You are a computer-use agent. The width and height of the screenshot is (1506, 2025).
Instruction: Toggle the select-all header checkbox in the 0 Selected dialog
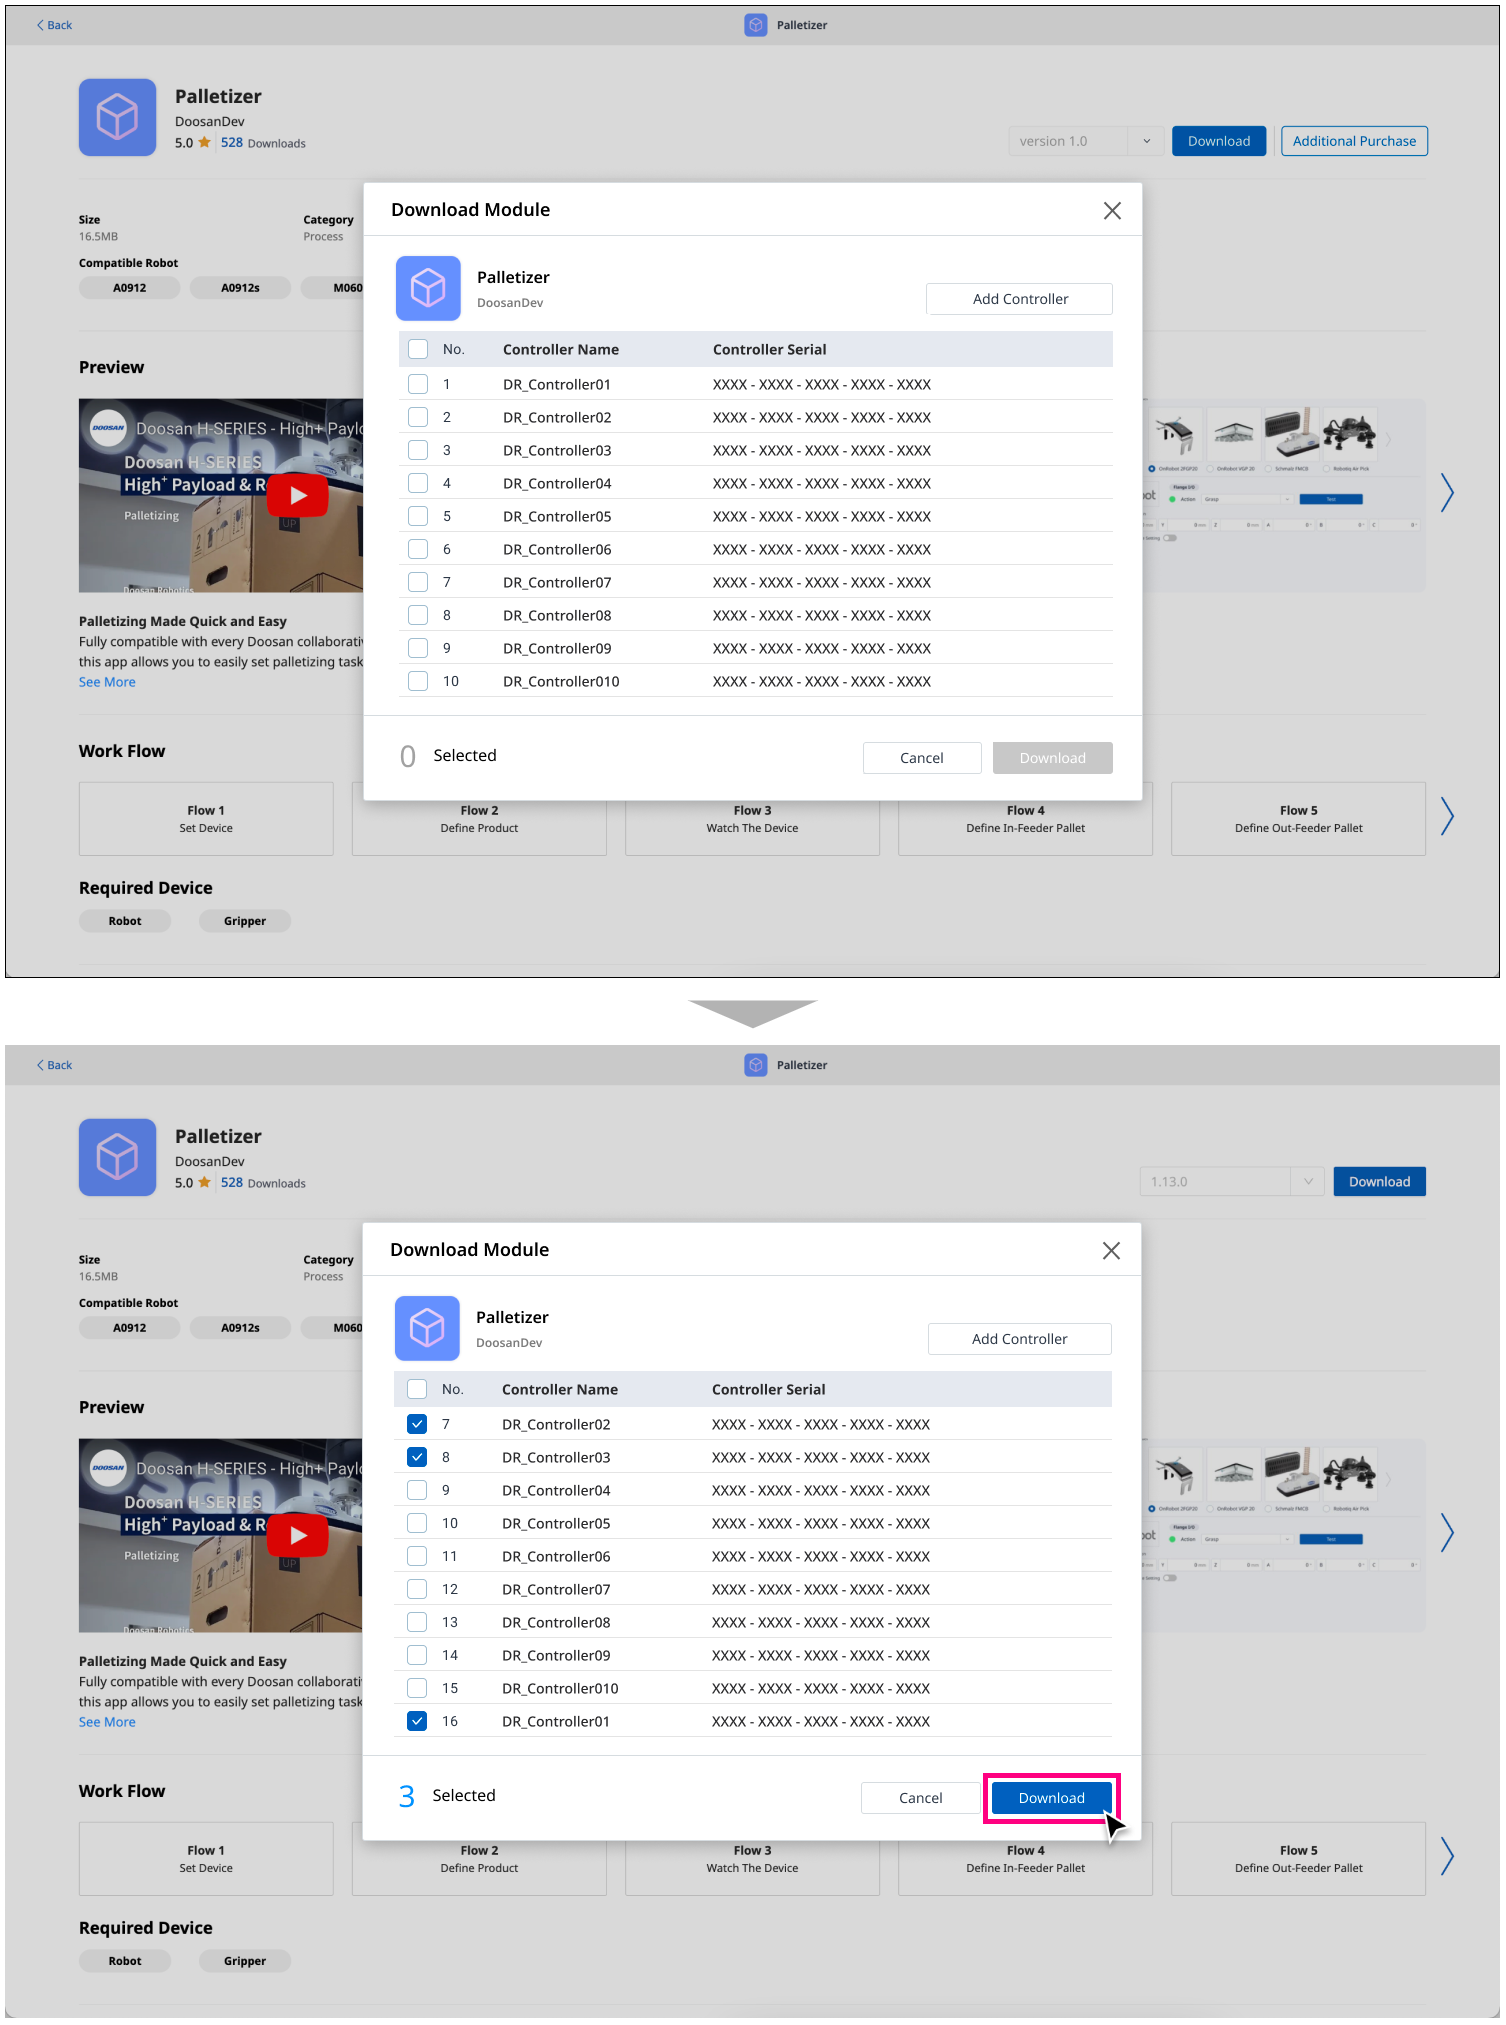pos(418,349)
